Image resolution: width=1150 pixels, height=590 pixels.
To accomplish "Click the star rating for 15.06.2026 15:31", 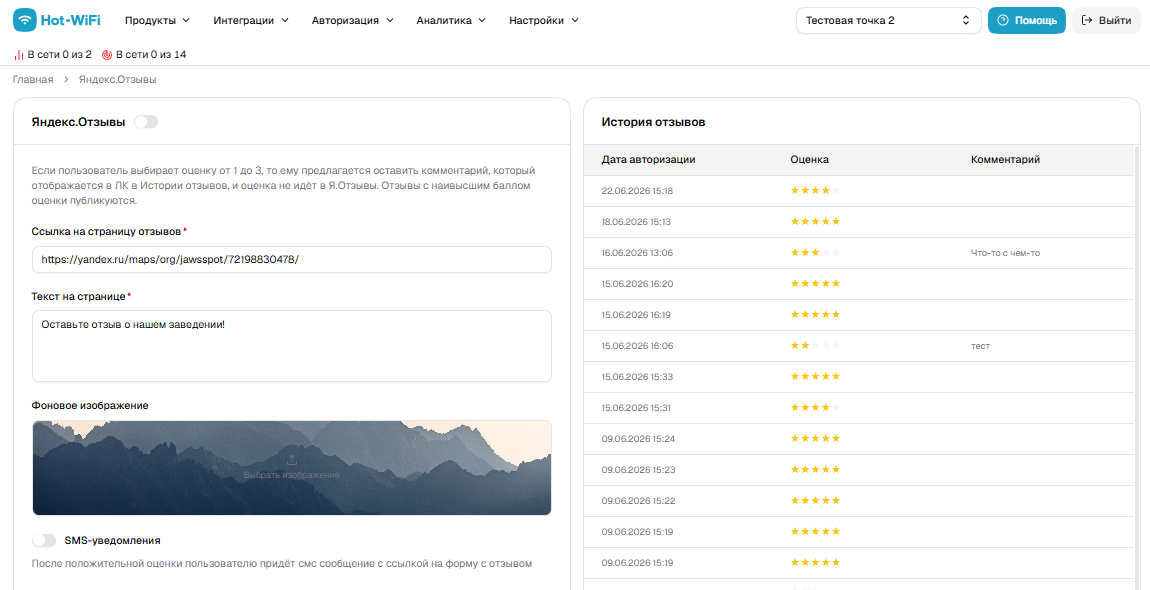I will pos(815,407).
